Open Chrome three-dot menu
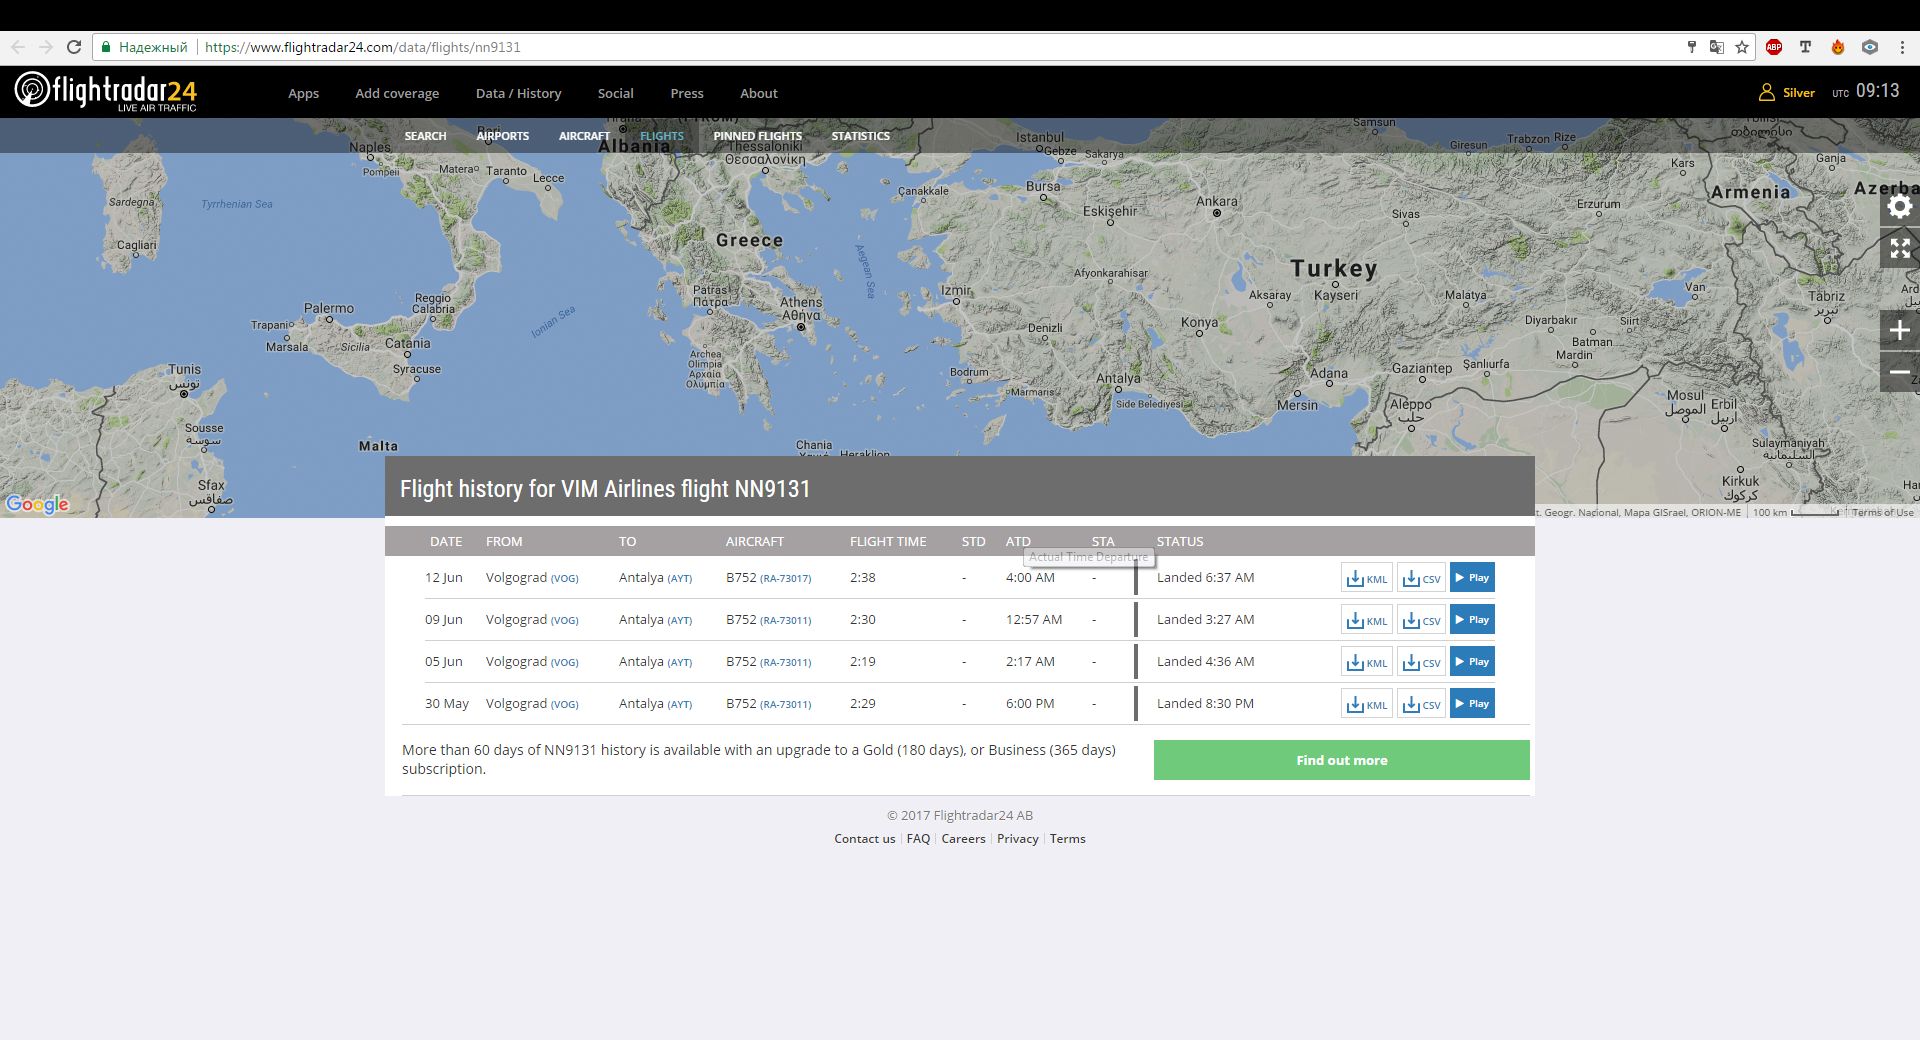 [x=1902, y=47]
